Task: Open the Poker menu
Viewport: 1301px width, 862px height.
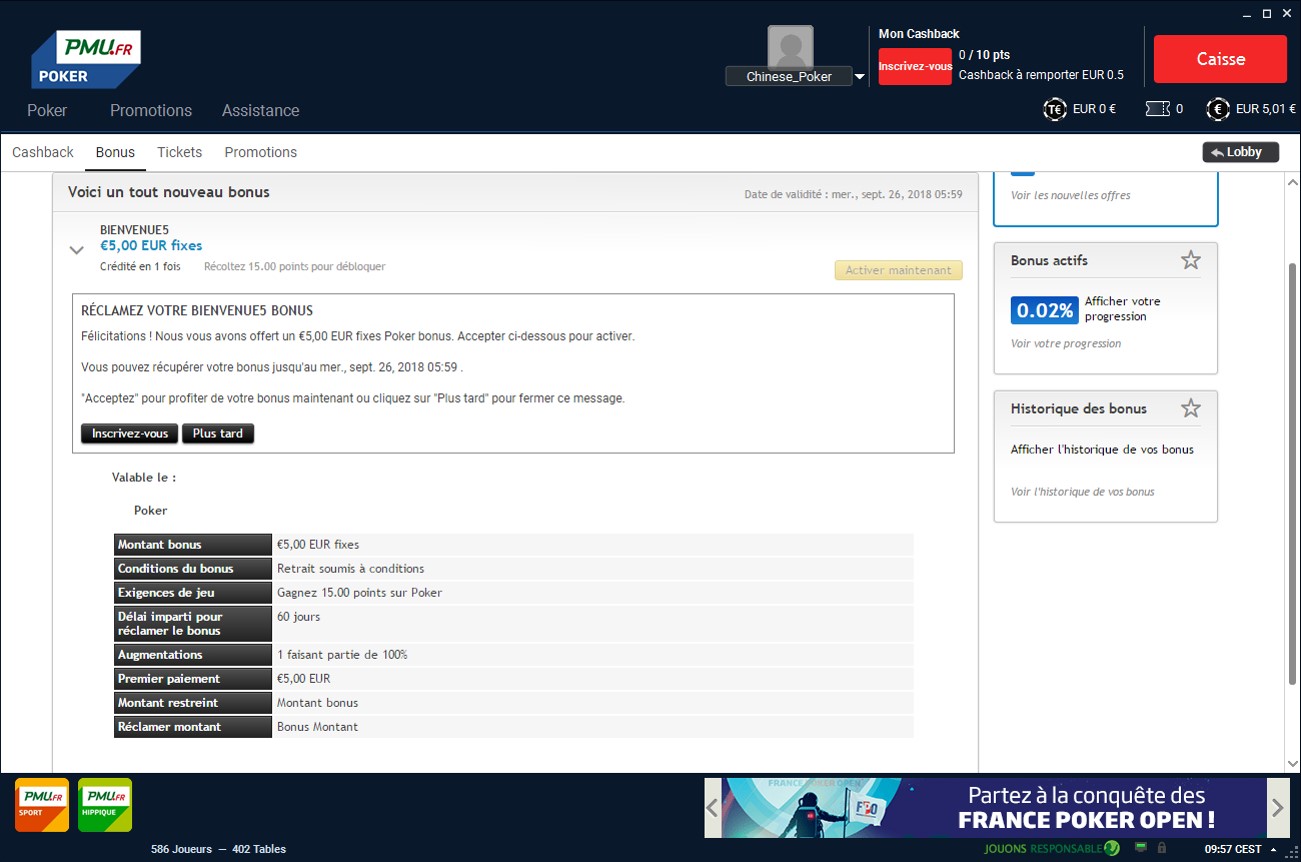Action: tap(47, 110)
